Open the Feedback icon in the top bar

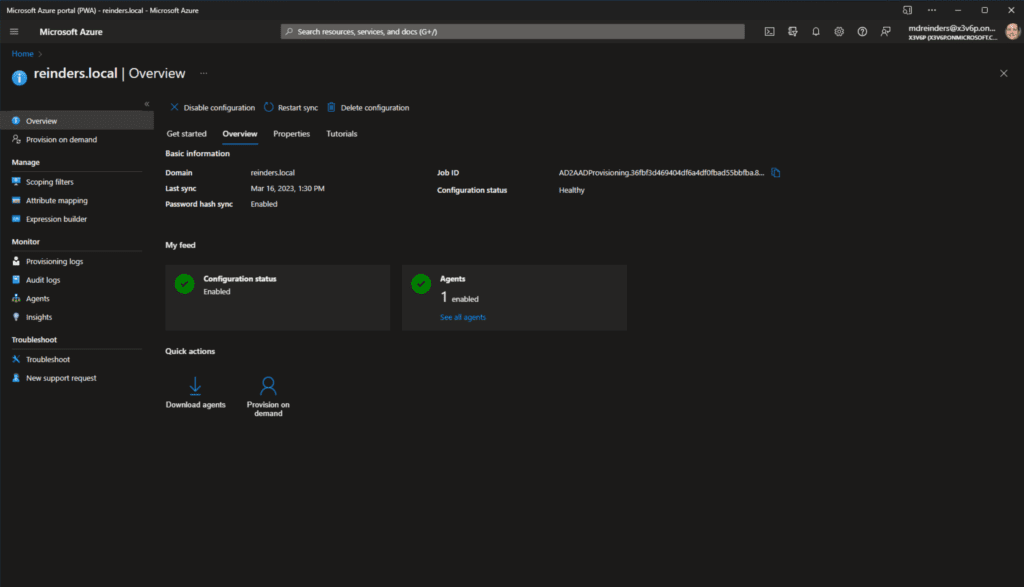click(886, 31)
